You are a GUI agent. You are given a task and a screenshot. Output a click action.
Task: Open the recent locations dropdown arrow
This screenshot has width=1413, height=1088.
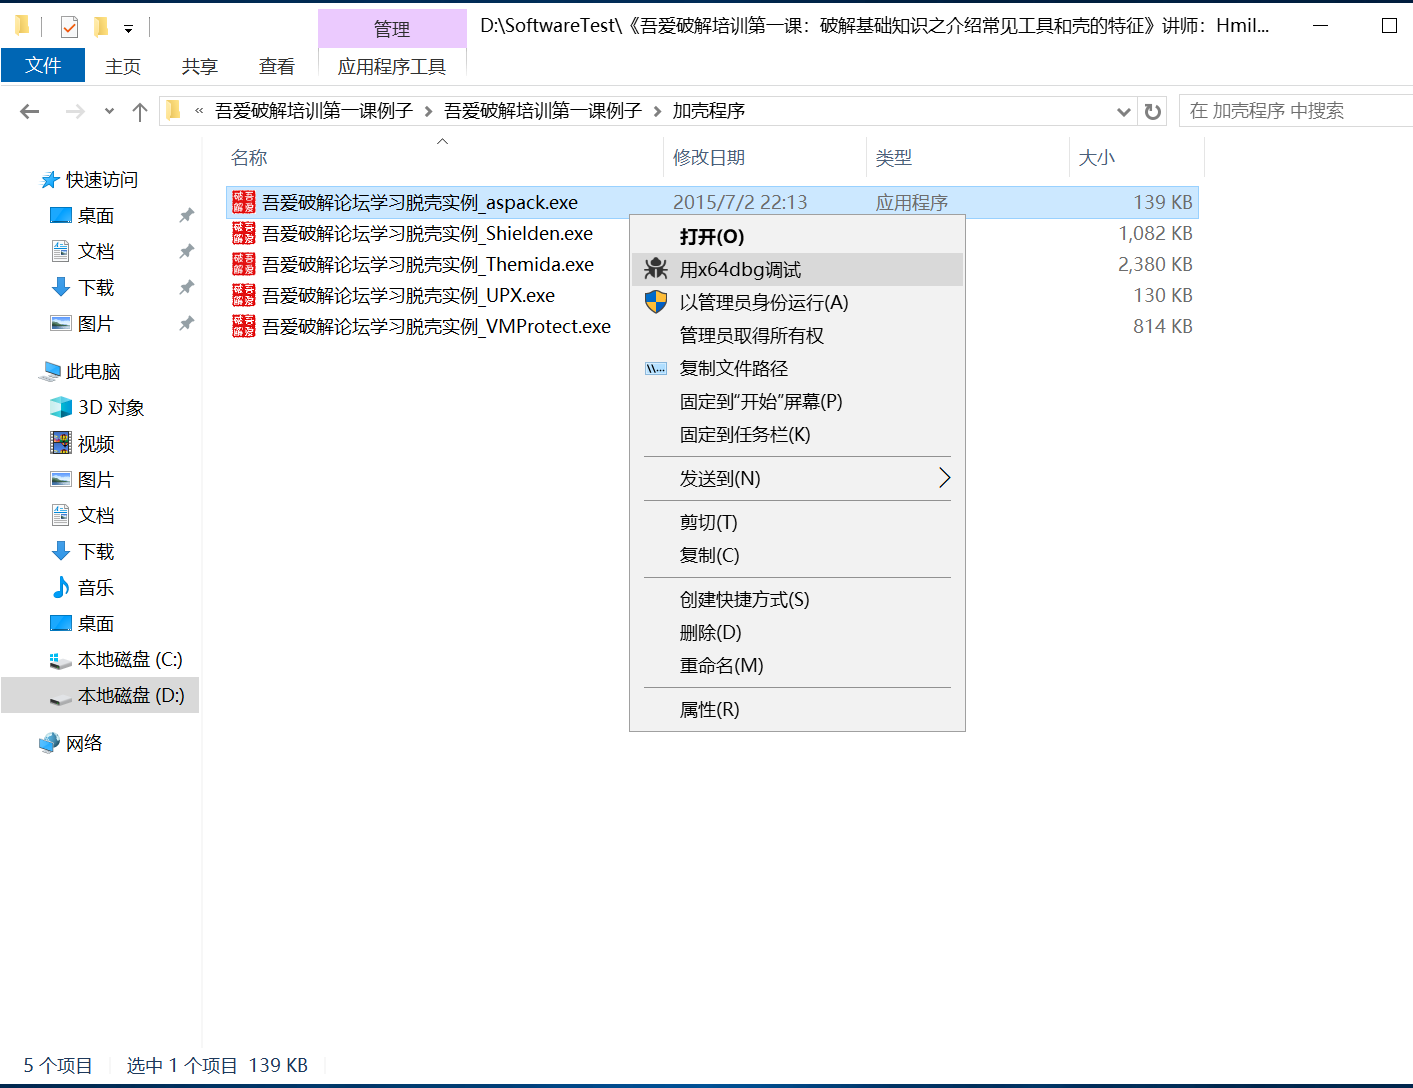(109, 111)
